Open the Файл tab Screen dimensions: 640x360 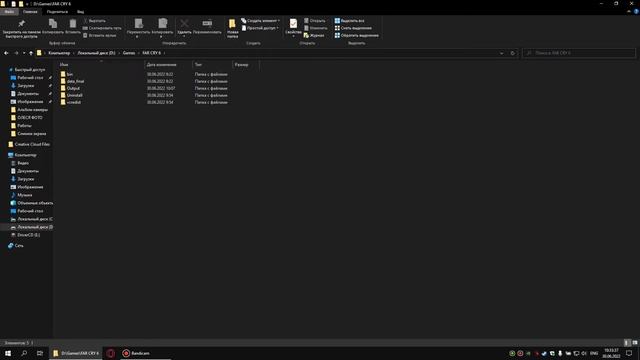pyautogui.click(x=9, y=12)
